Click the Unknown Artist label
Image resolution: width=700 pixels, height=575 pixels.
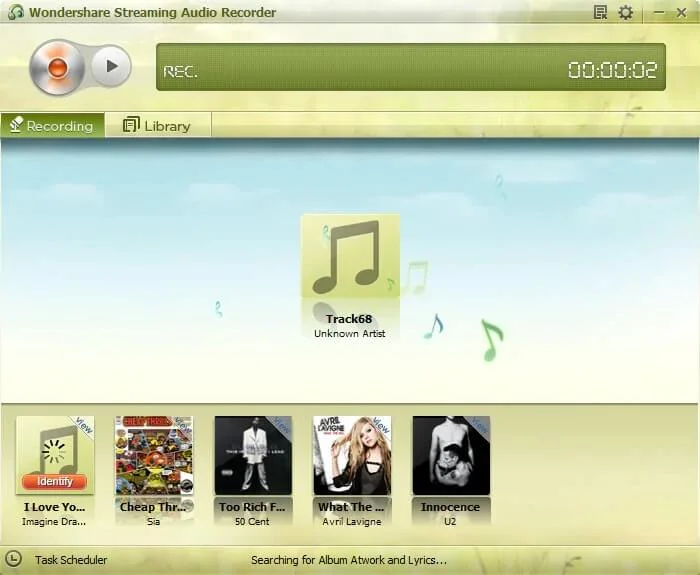350,333
